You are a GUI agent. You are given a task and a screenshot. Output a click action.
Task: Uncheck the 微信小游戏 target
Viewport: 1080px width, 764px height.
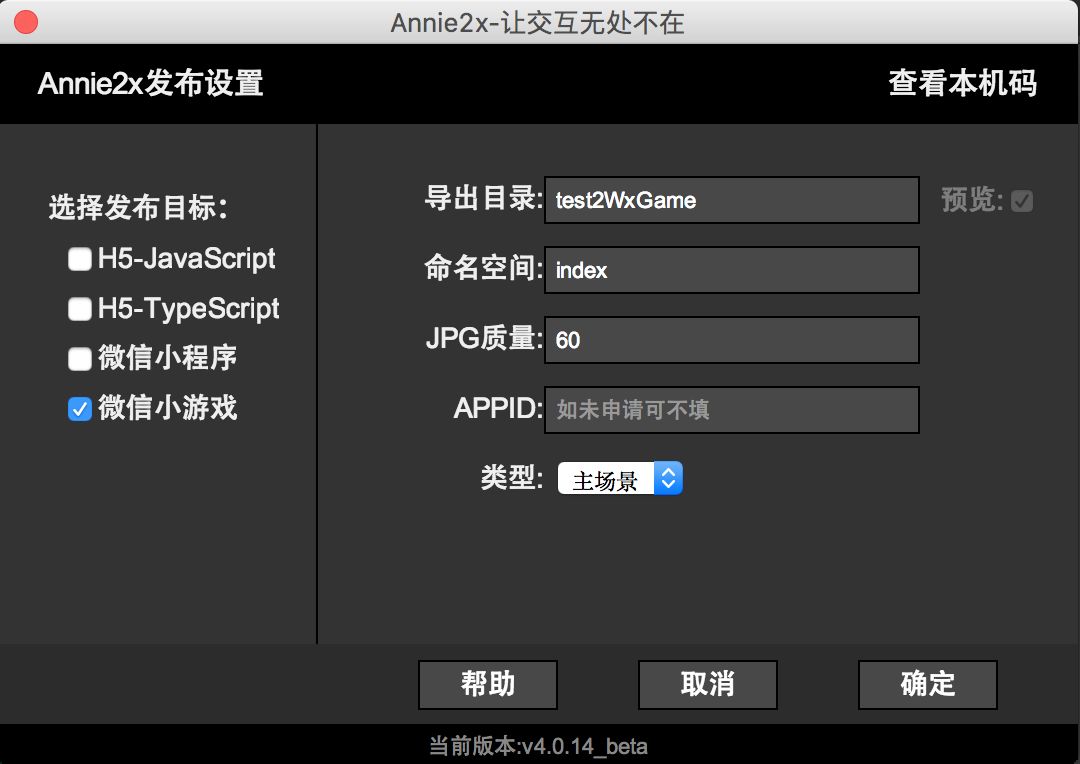tap(80, 409)
